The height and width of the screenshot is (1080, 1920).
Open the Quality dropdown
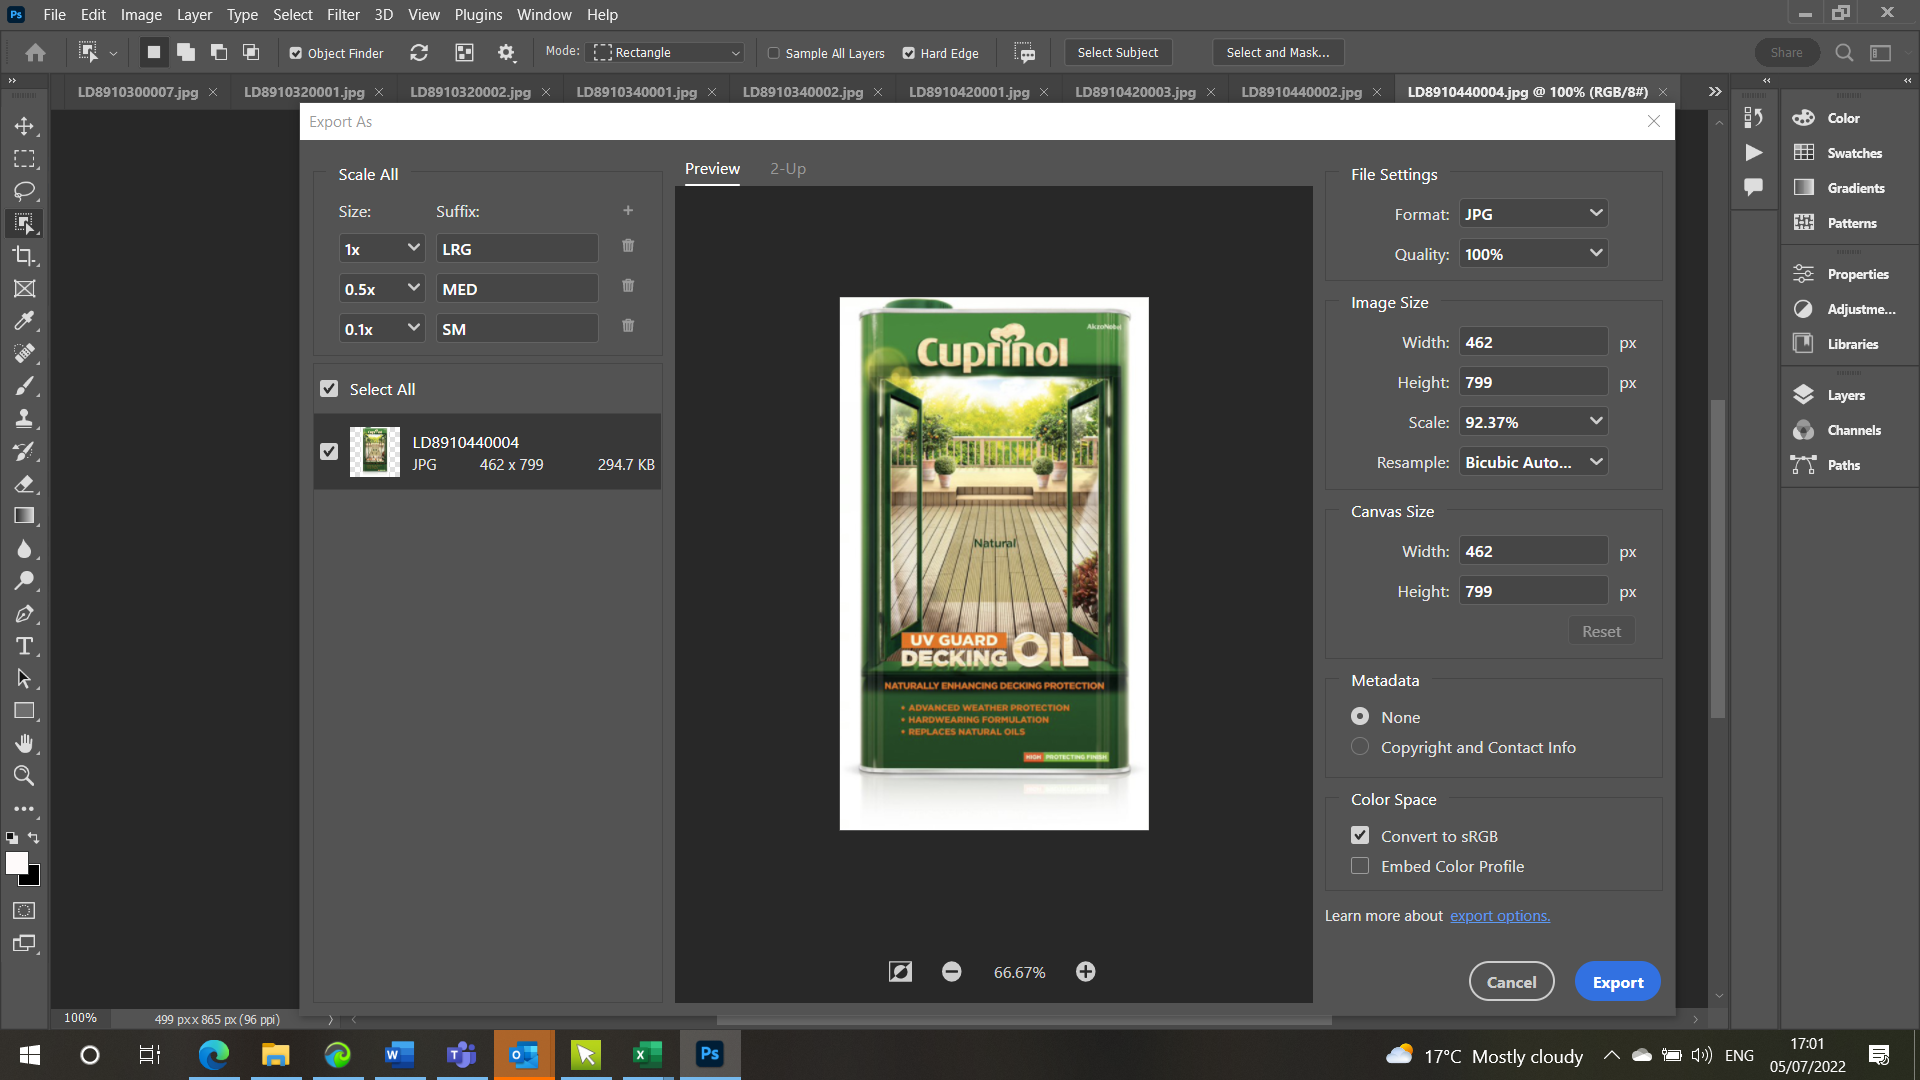pos(1533,253)
